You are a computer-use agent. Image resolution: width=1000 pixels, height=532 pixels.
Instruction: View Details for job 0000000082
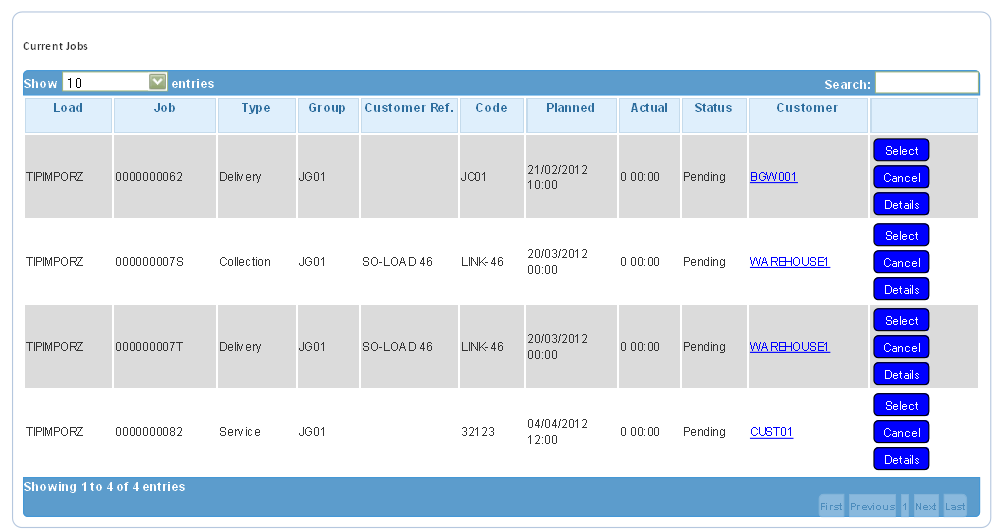tap(901, 459)
